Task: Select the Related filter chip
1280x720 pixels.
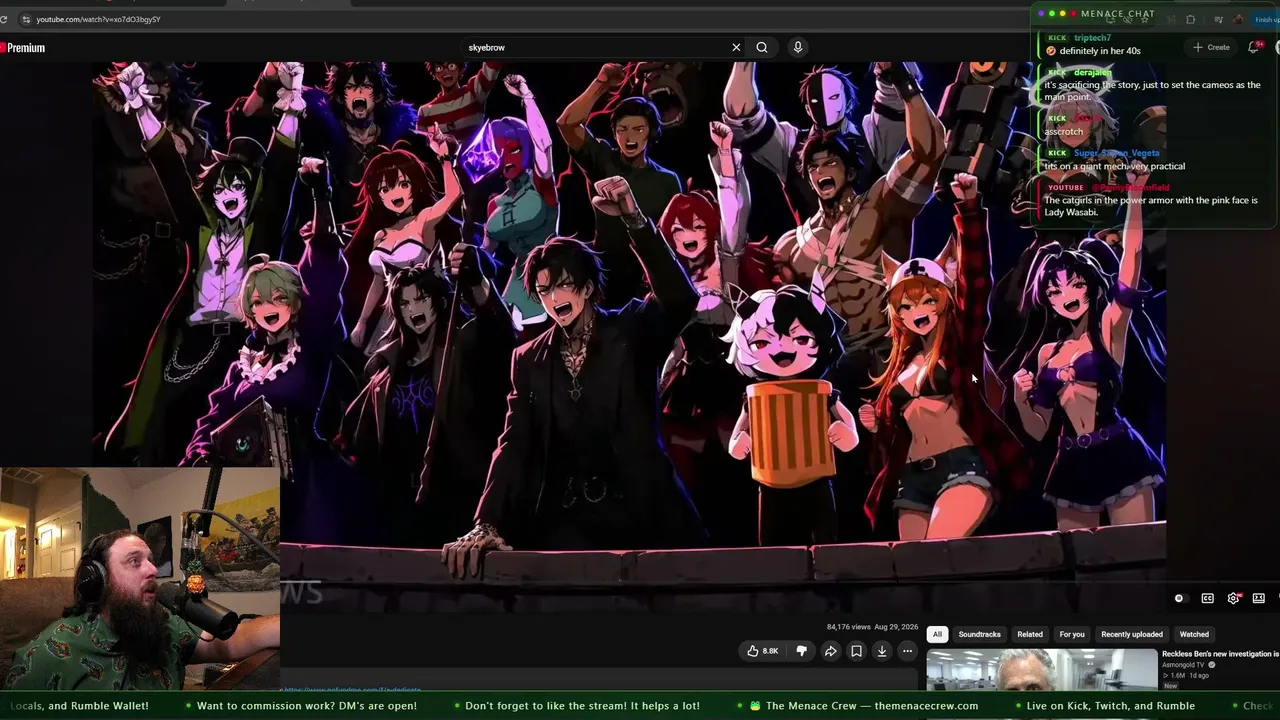Action: 1030,634
